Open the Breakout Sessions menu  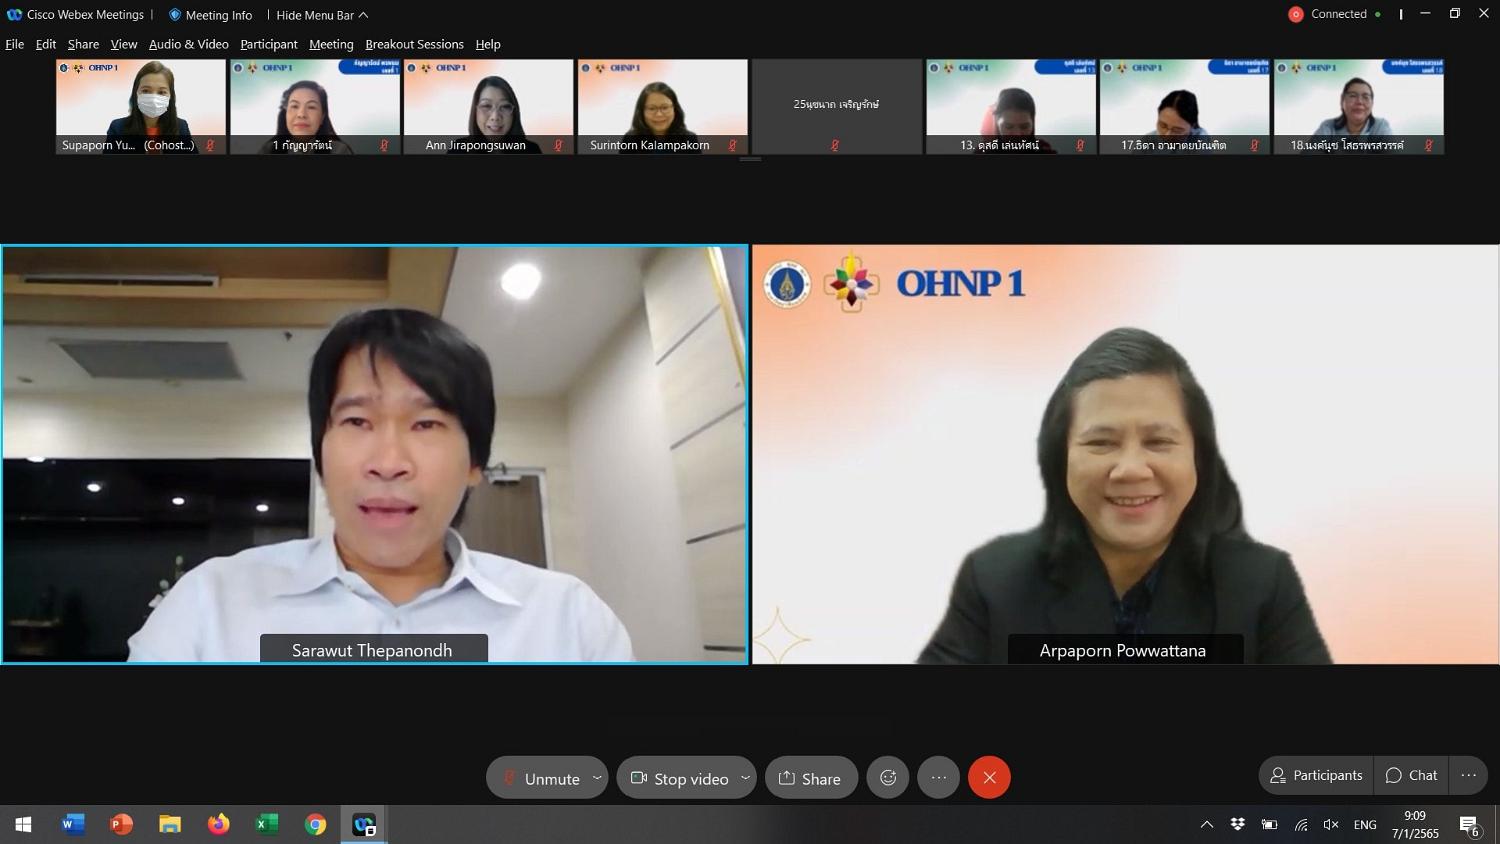pyautogui.click(x=414, y=44)
